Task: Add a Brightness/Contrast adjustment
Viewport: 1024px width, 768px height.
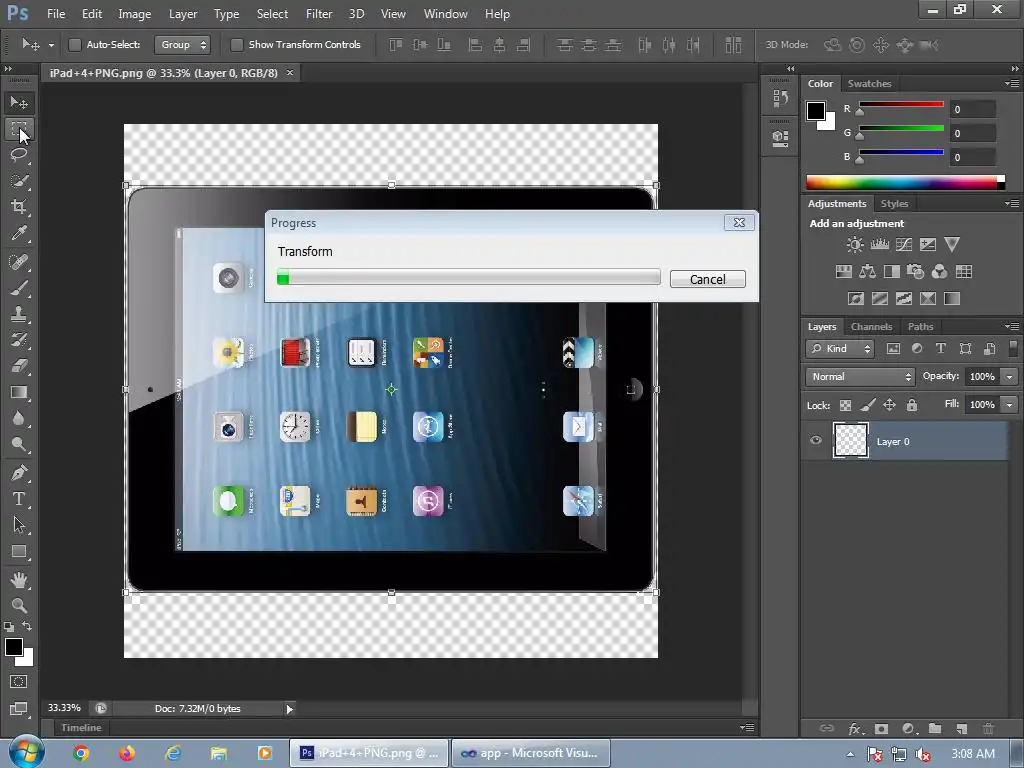Action: pyautogui.click(x=855, y=245)
